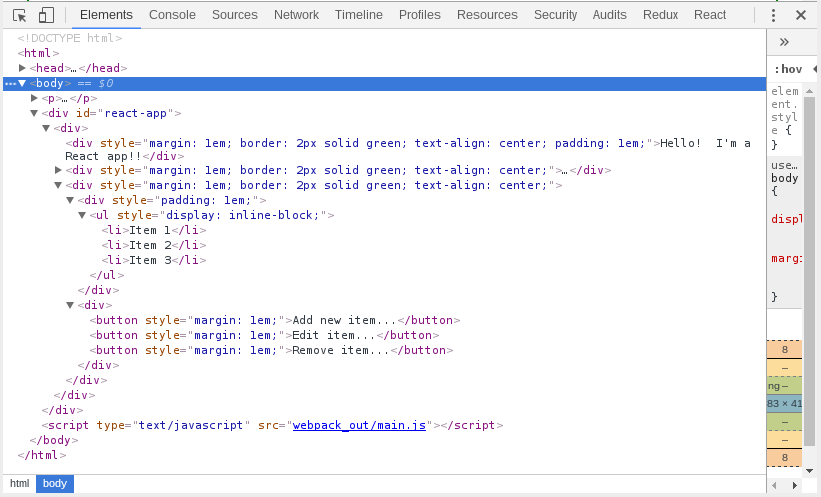Collapse the ul inline-block list node
Screen dimensions: 821x497
(82, 215)
